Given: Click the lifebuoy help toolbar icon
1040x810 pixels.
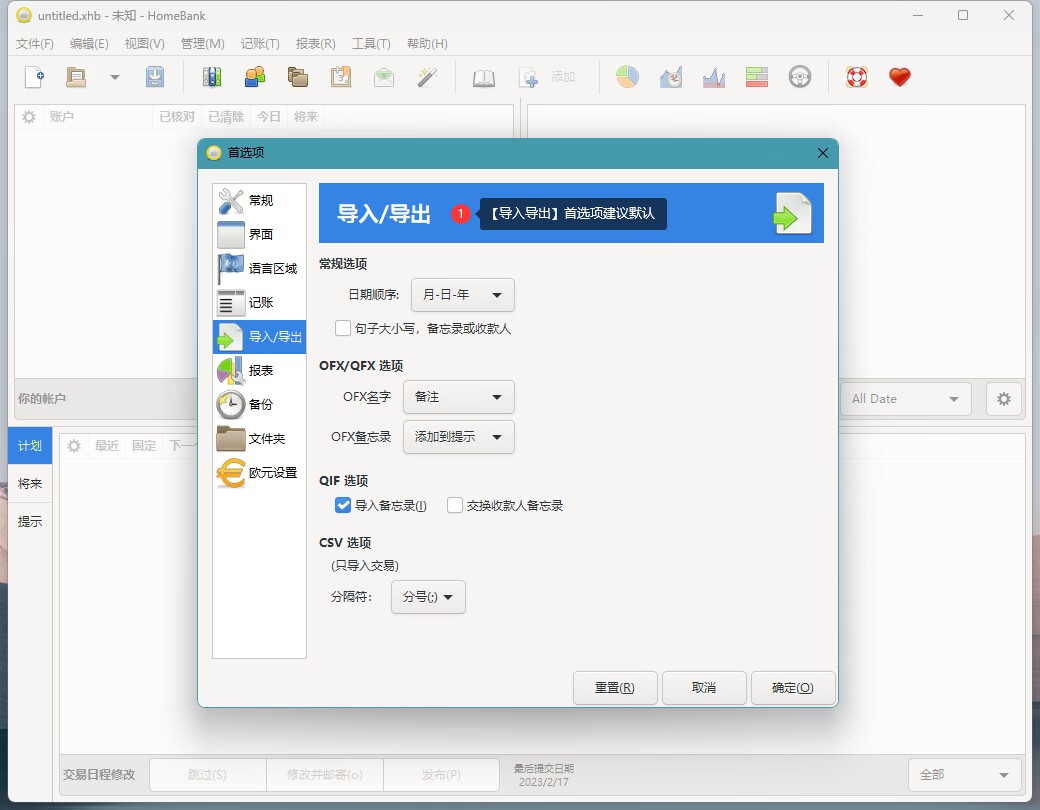Looking at the screenshot, I should (x=857, y=78).
